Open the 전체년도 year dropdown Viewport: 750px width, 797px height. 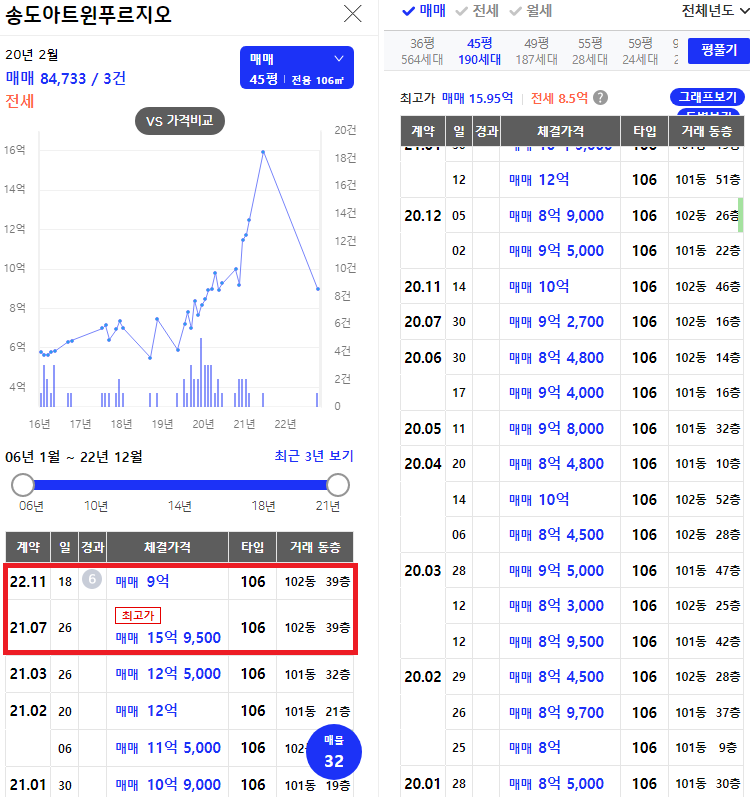point(715,11)
